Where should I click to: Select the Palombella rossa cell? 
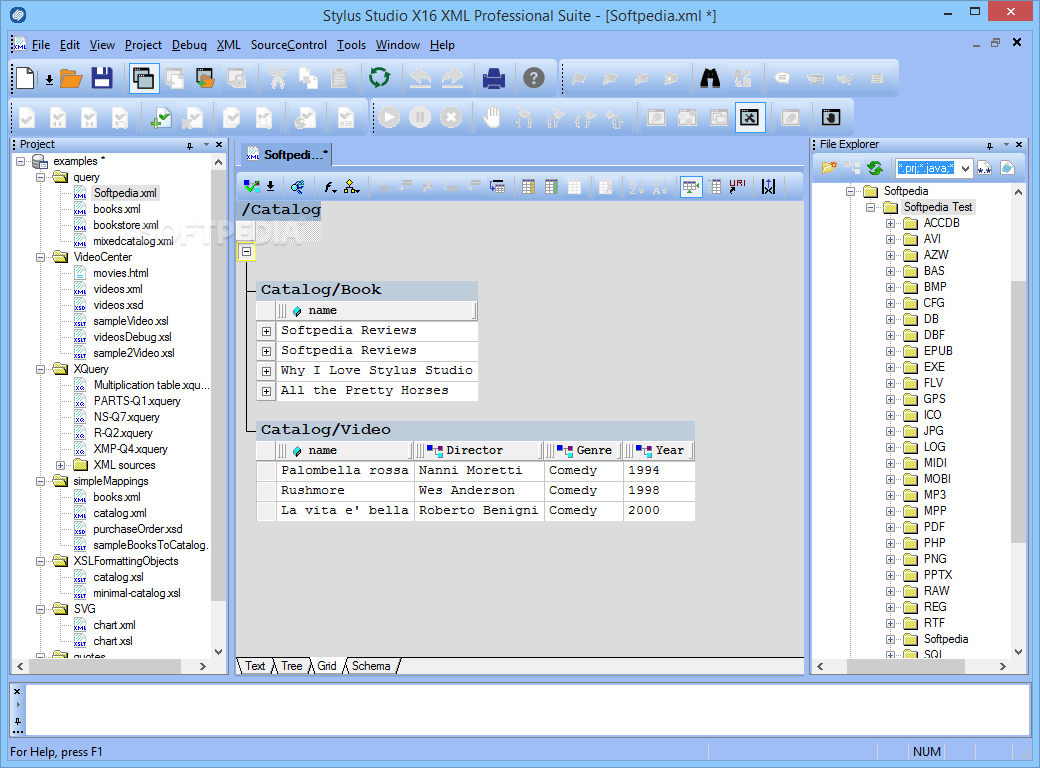pos(345,471)
